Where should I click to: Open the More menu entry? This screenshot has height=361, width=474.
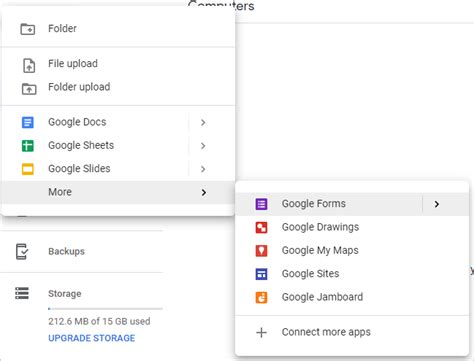pos(118,192)
